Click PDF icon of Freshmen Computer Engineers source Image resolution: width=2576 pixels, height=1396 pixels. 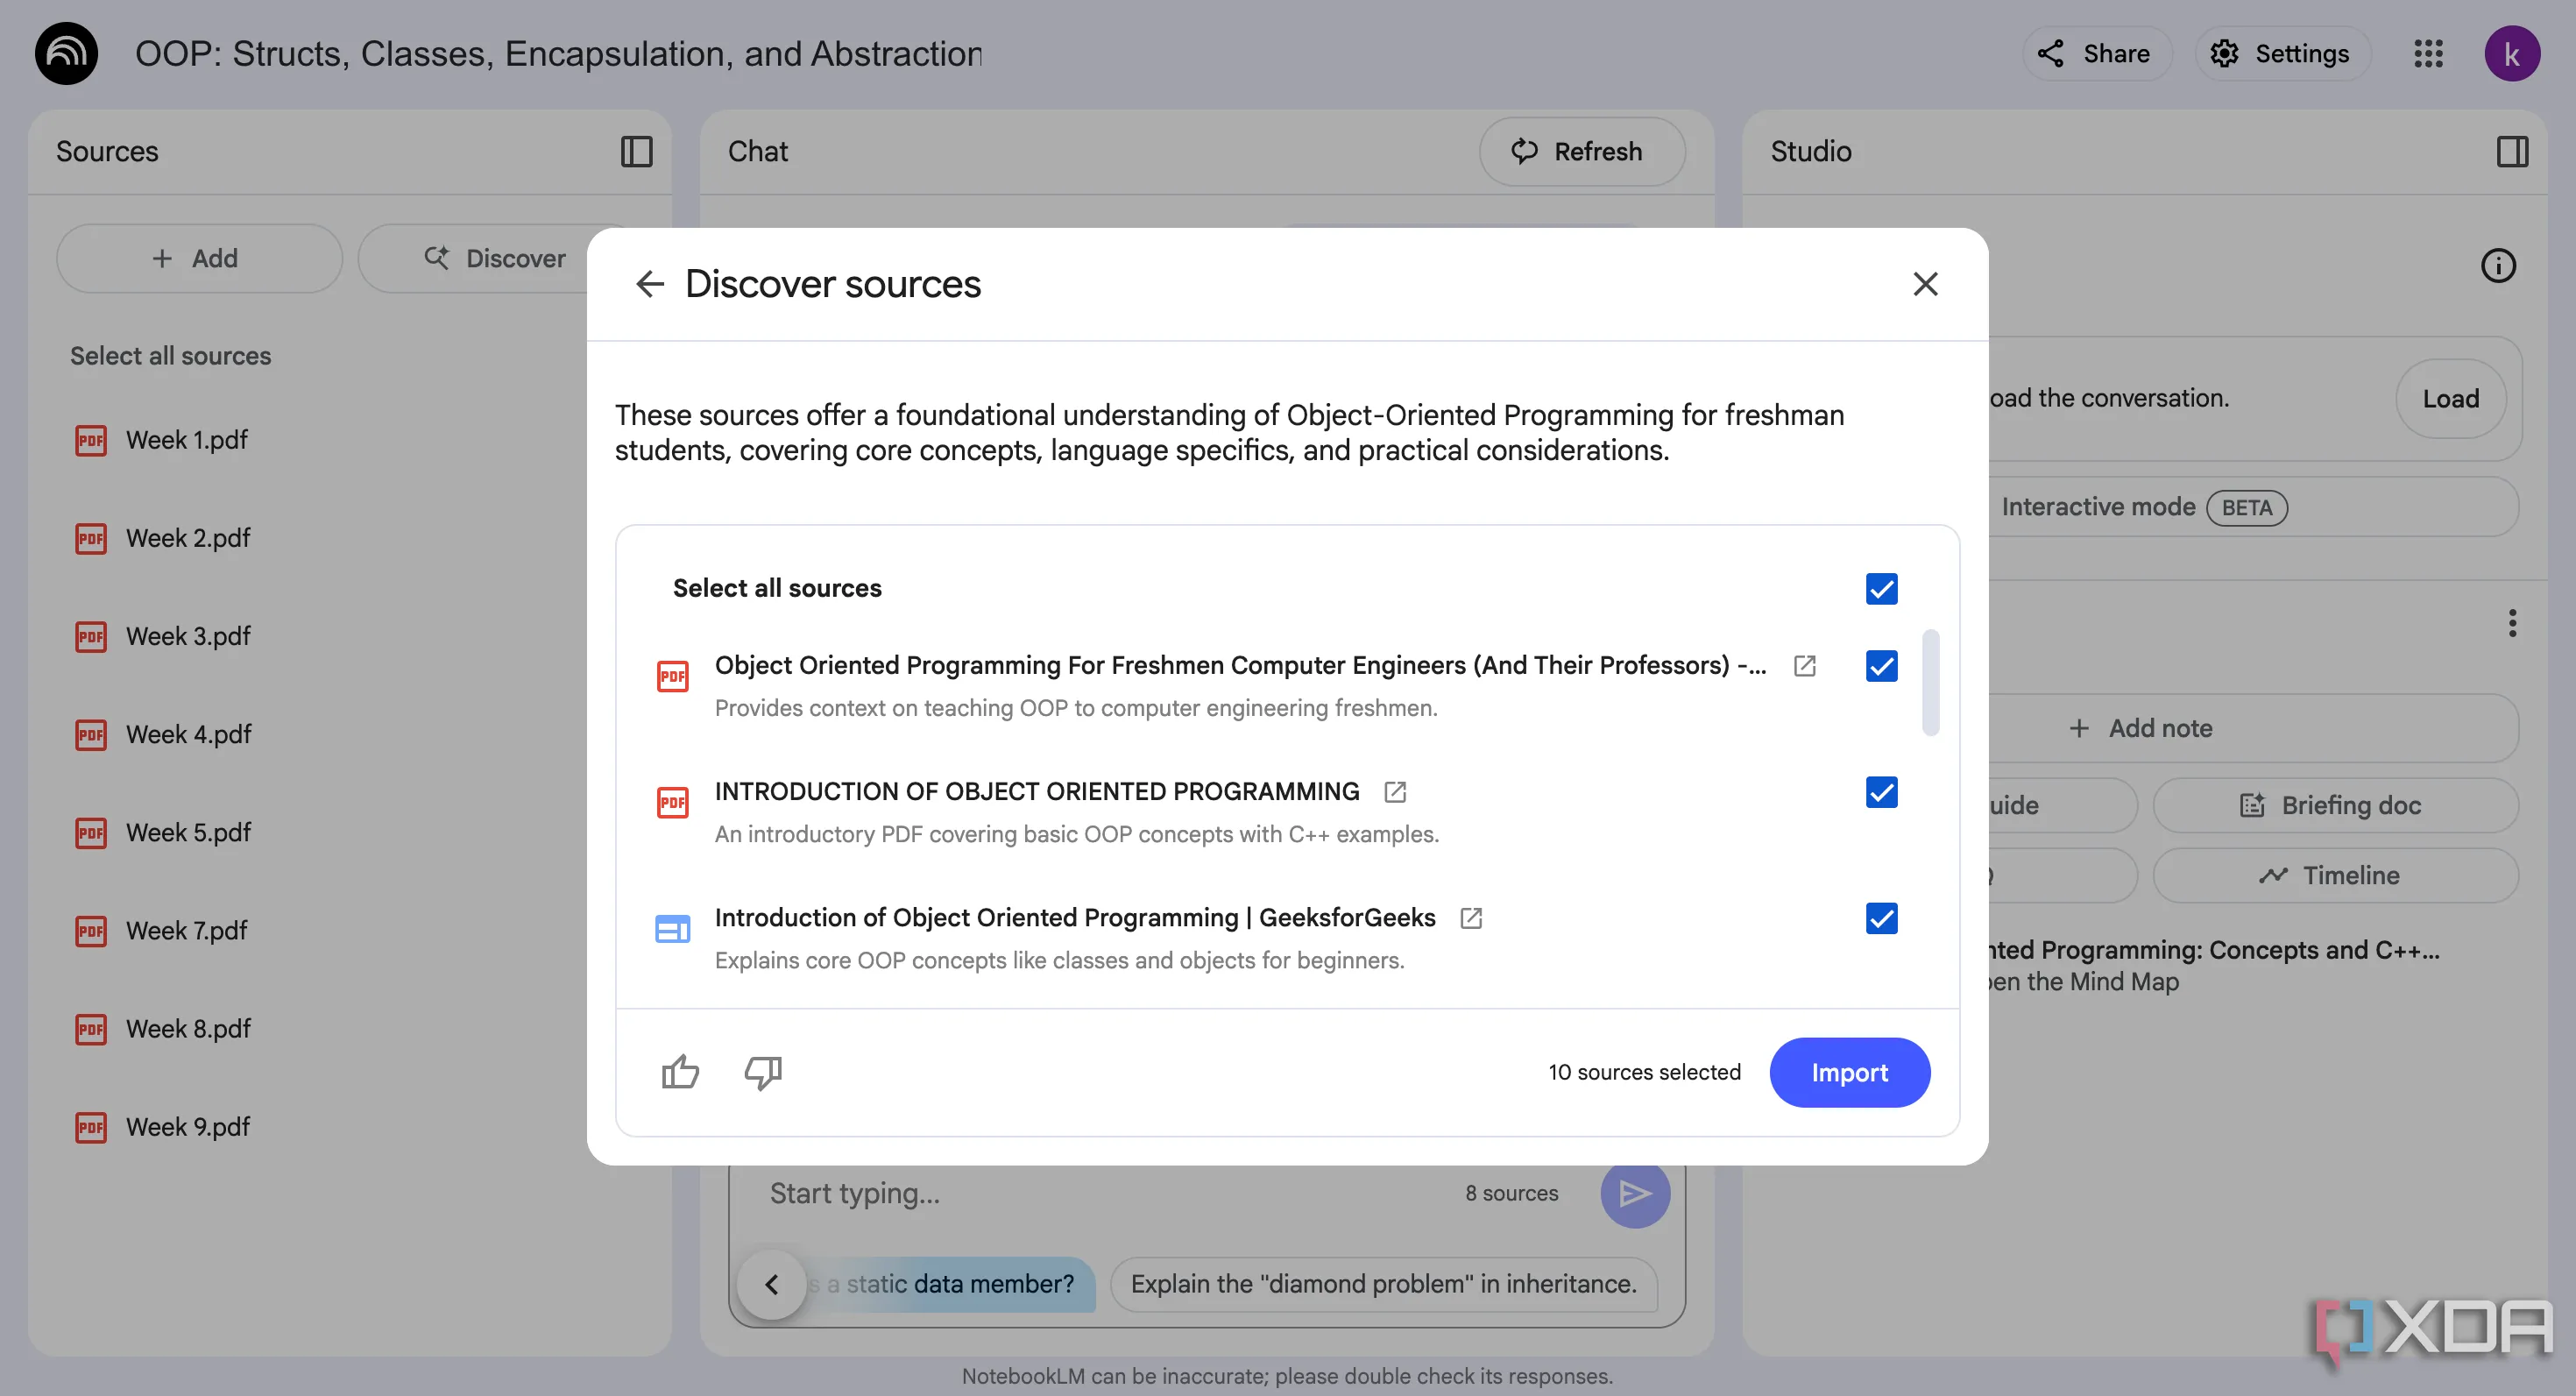672,676
